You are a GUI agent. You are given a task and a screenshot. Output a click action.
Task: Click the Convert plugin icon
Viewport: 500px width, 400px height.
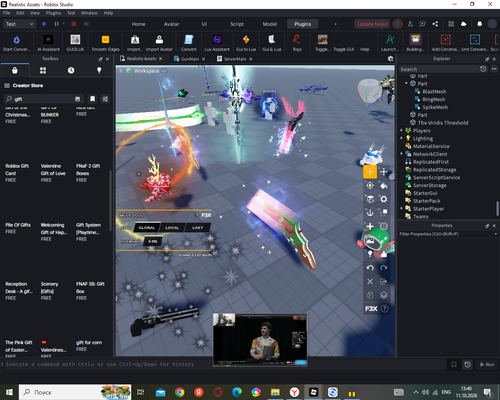click(189, 43)
